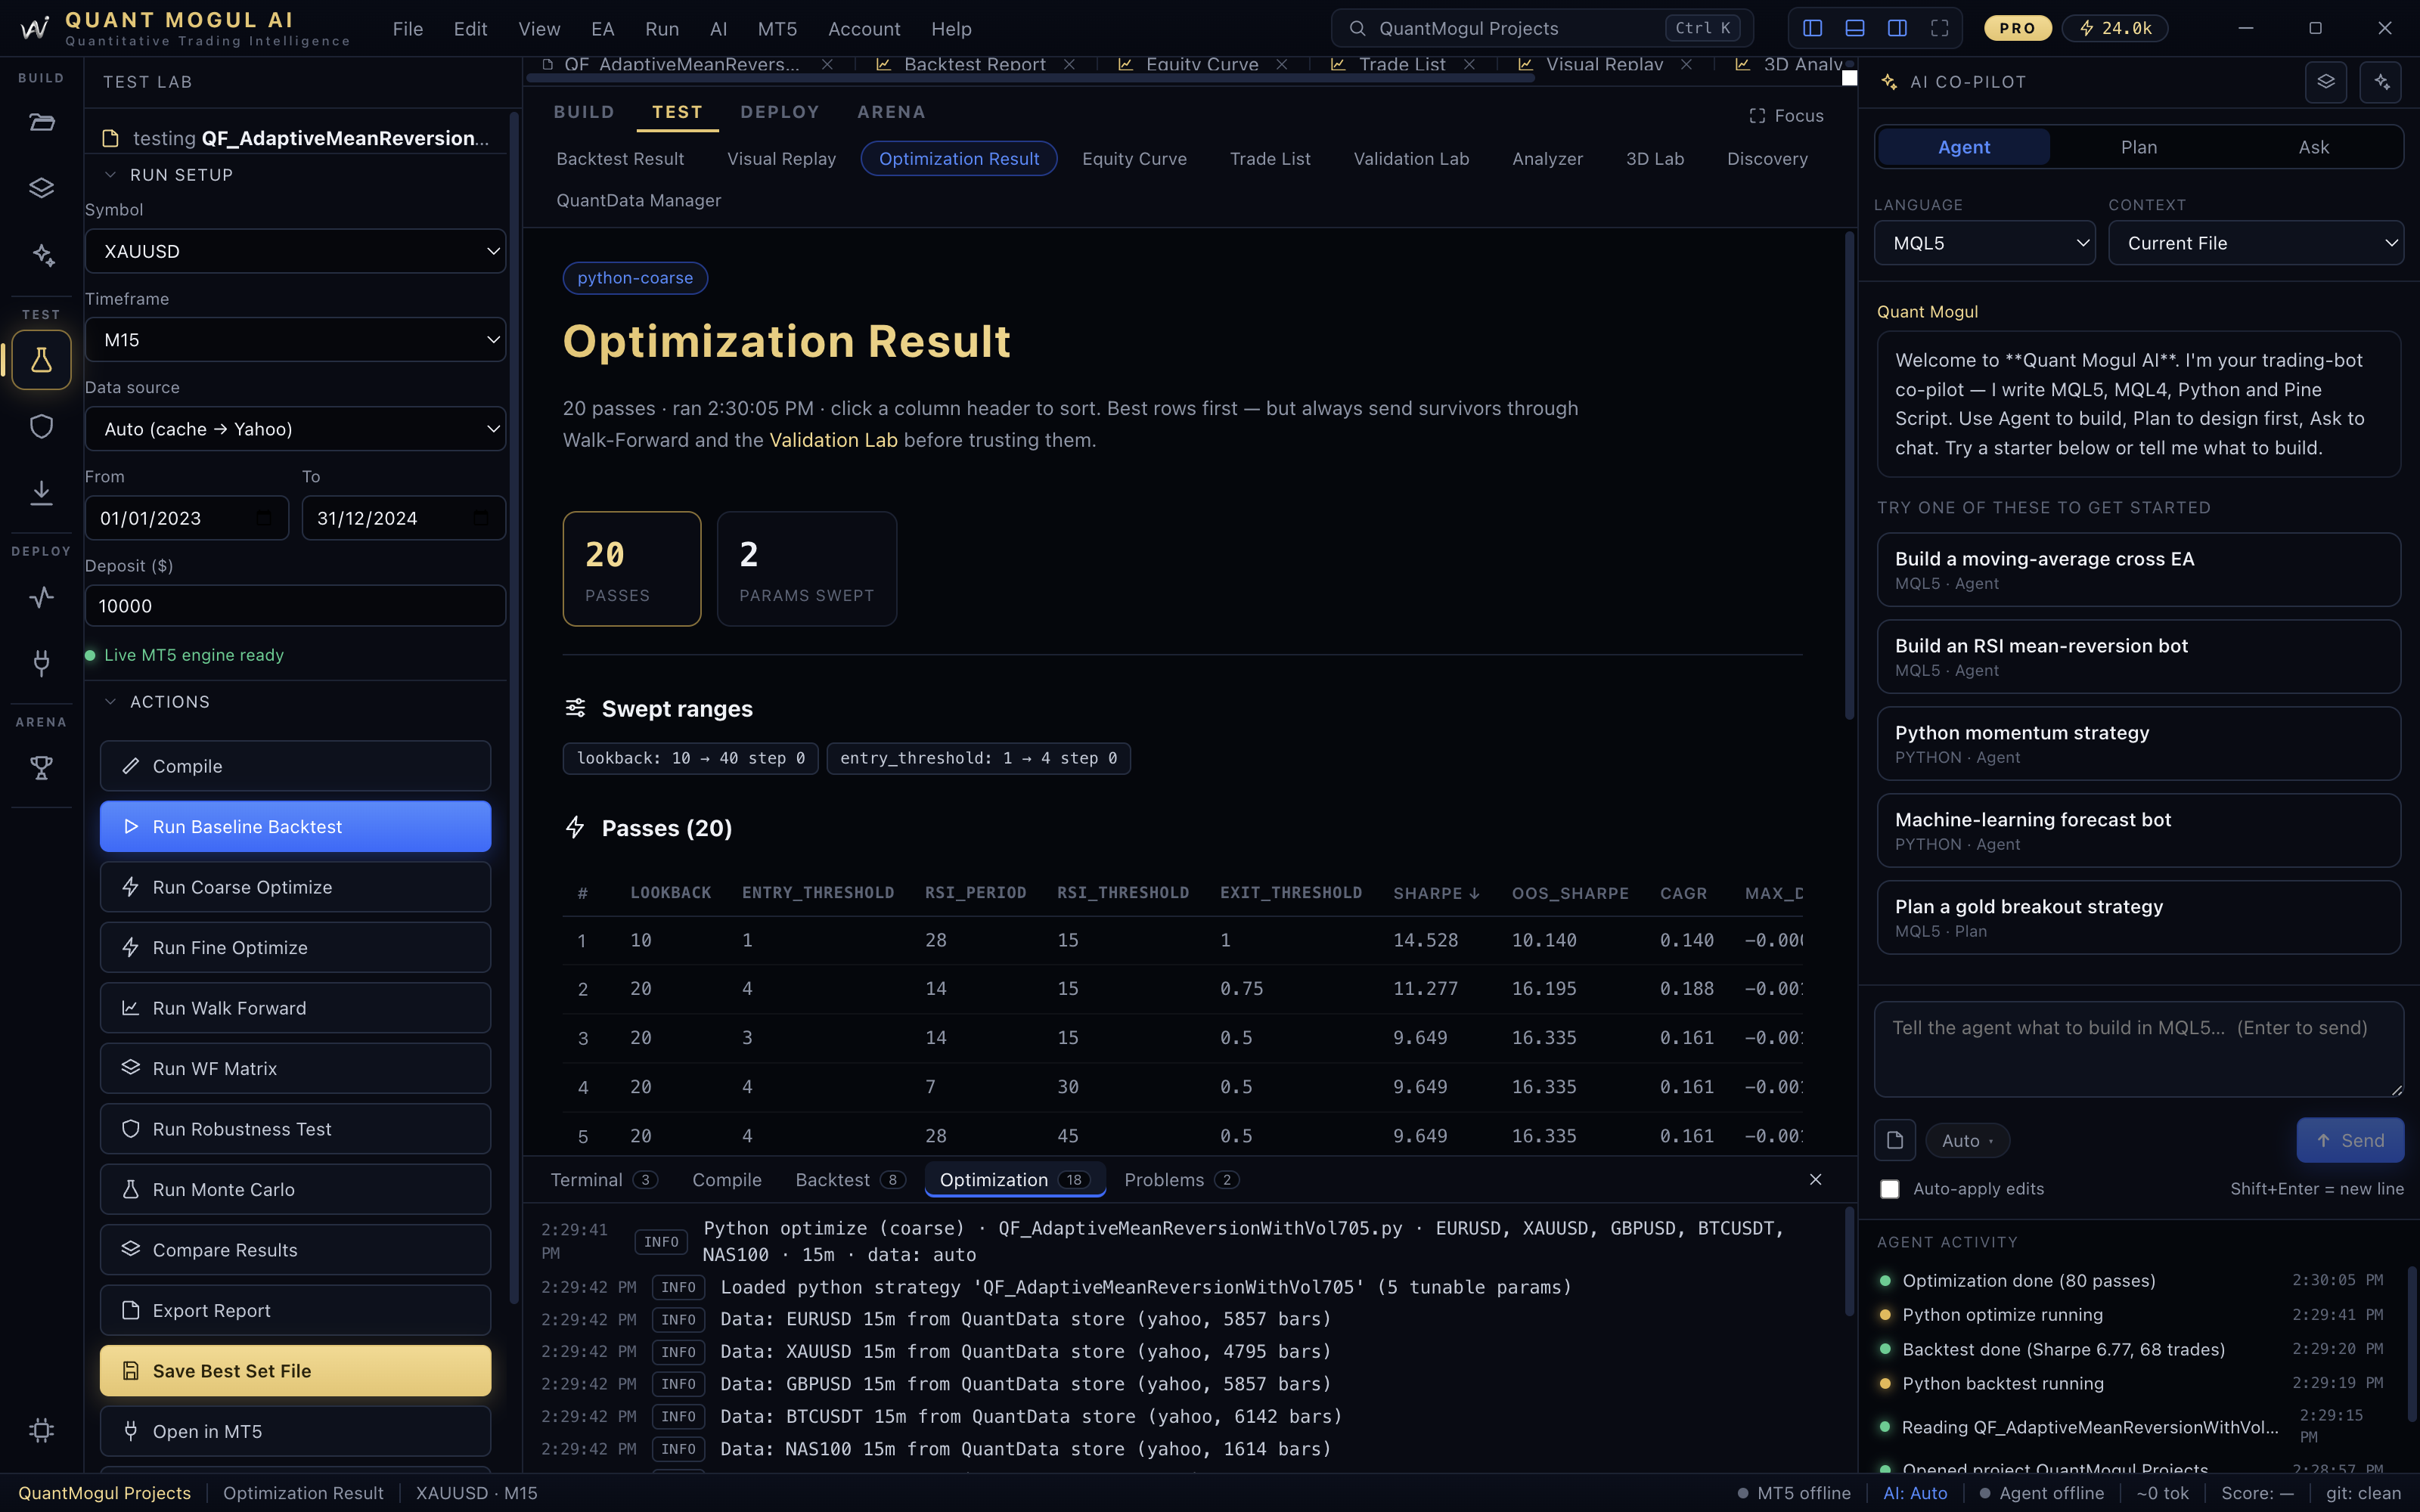Click the editor tabs horizontal scrollbar

[1031, 78]
